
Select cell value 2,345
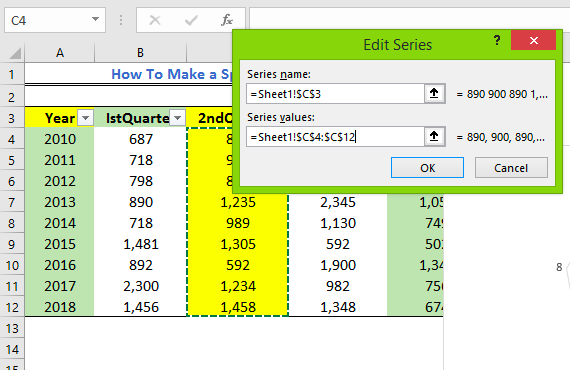pyautogui.click(x=338, y=202)
